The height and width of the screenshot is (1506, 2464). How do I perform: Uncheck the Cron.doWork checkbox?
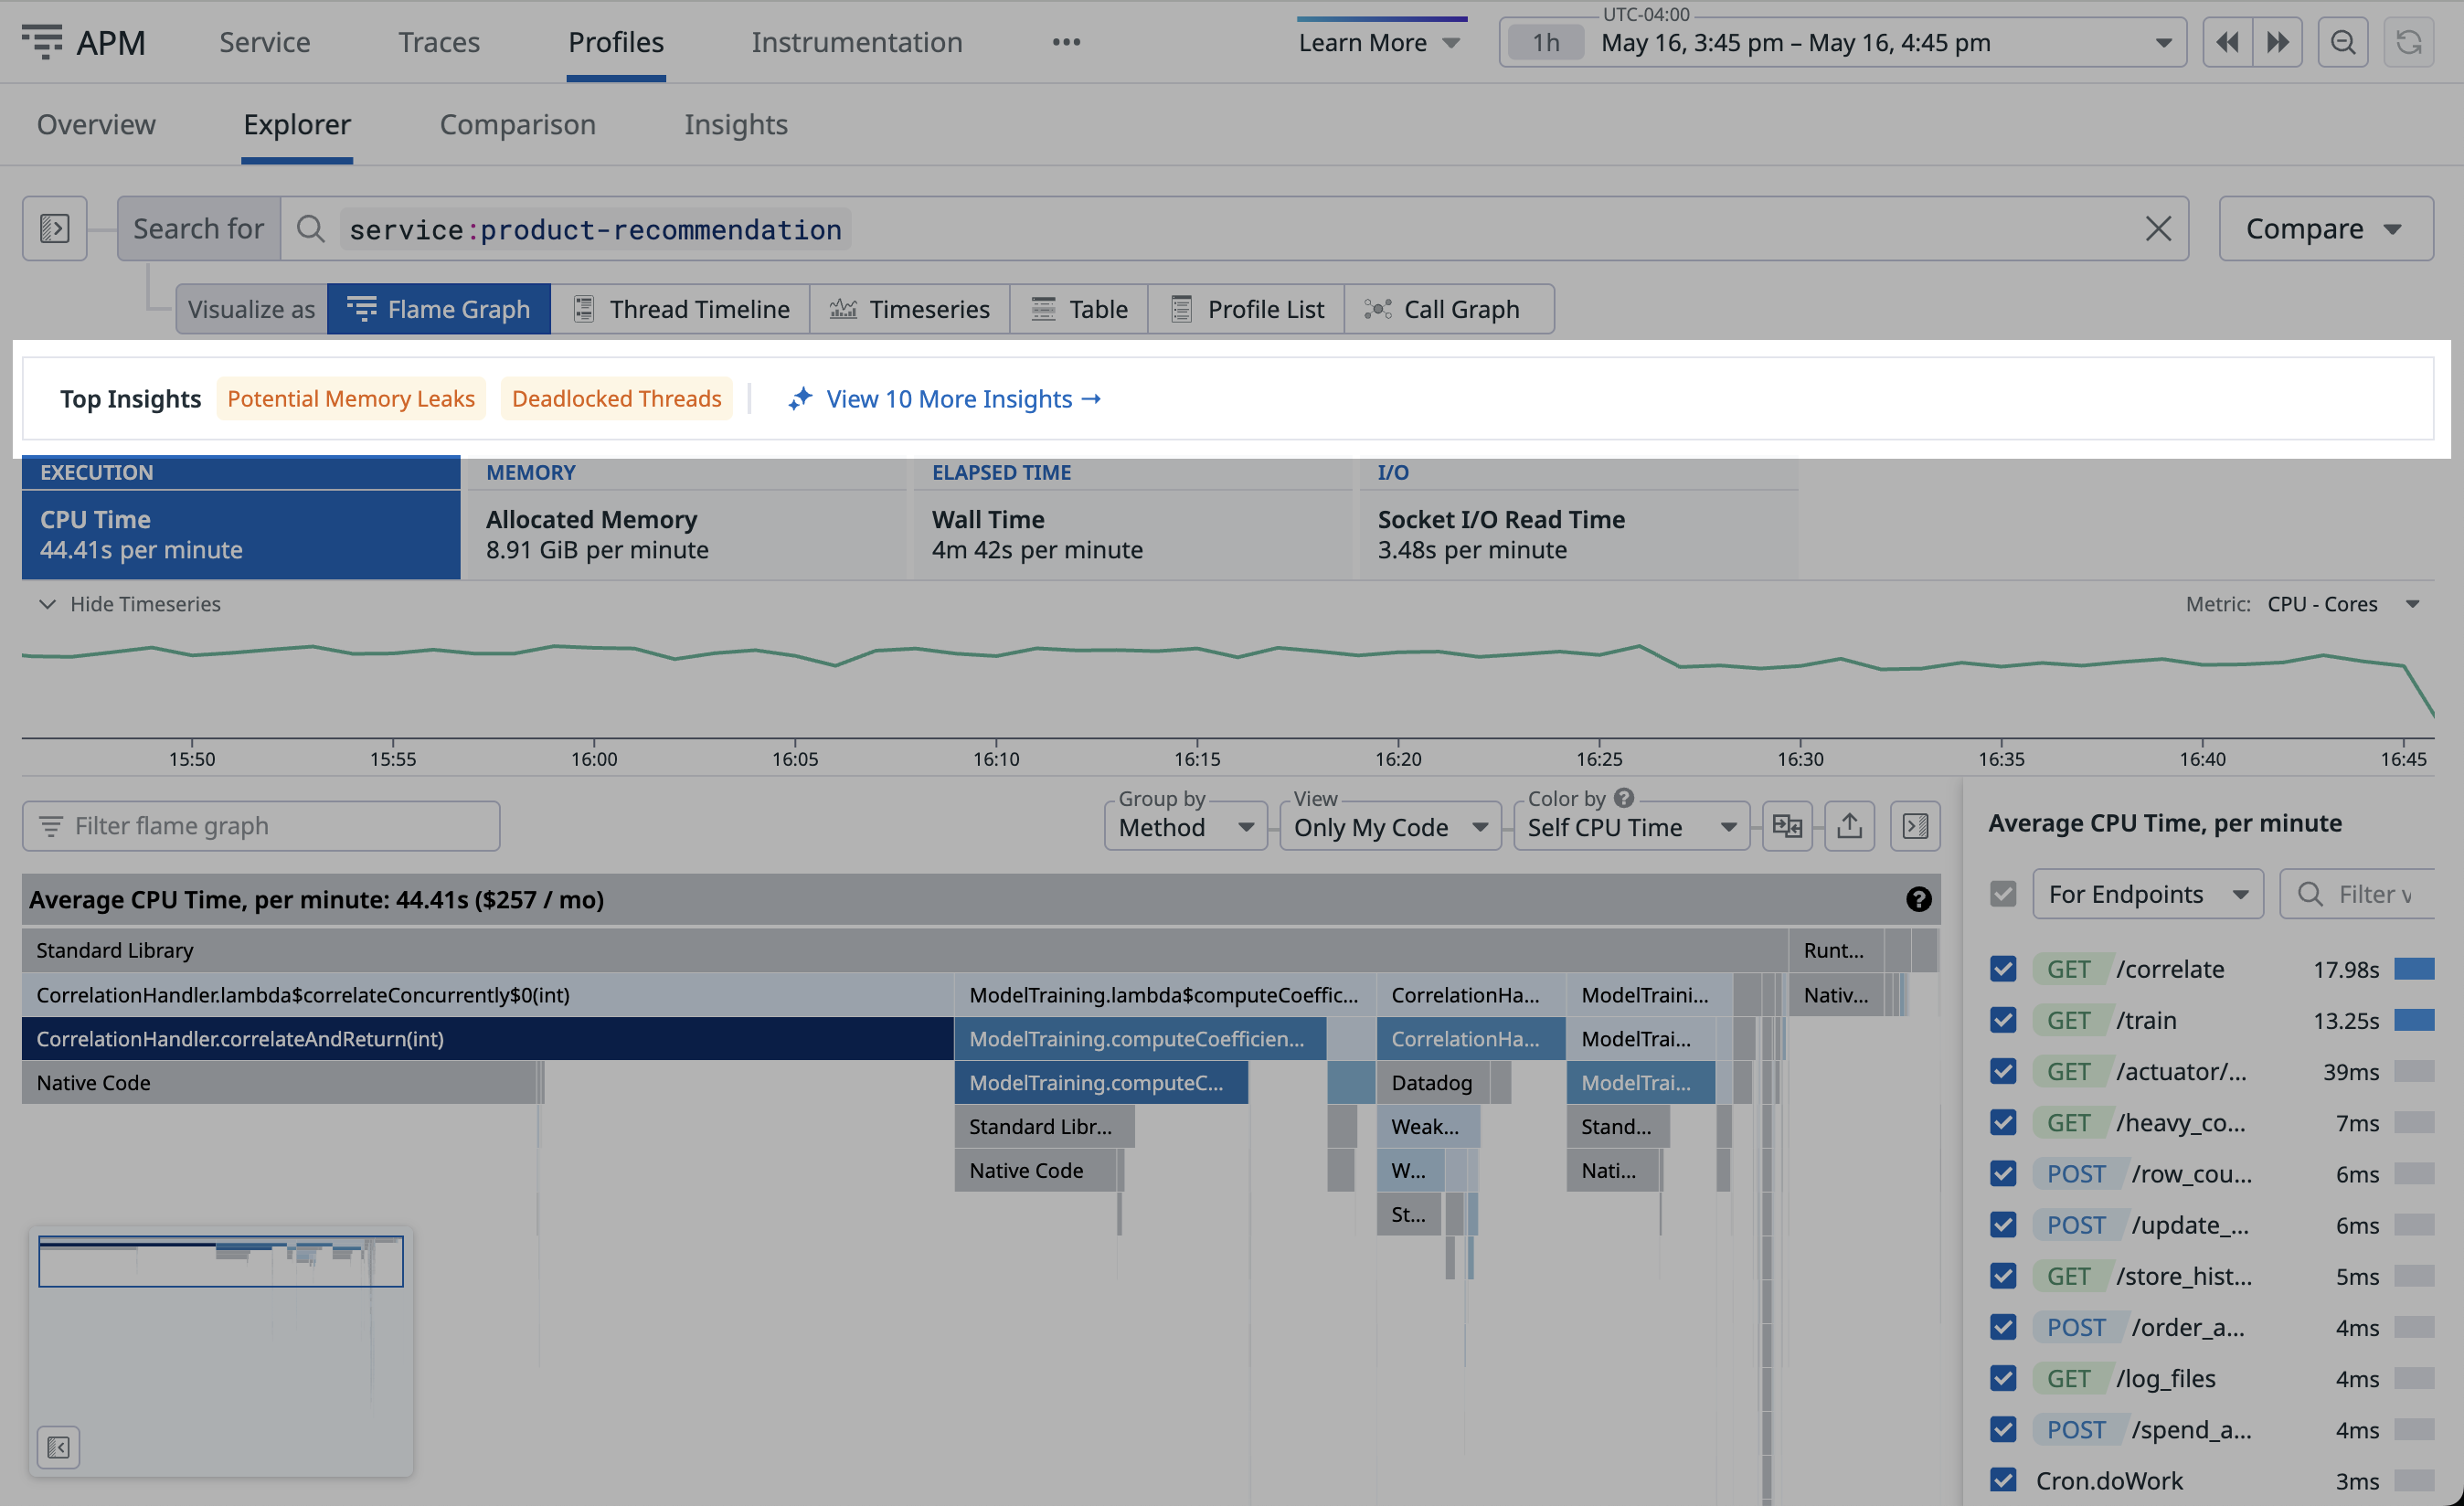[2002, 1480]
